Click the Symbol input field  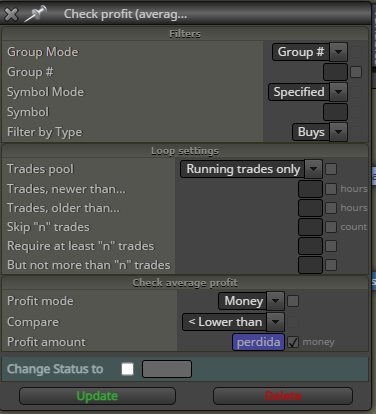(335, 112)
